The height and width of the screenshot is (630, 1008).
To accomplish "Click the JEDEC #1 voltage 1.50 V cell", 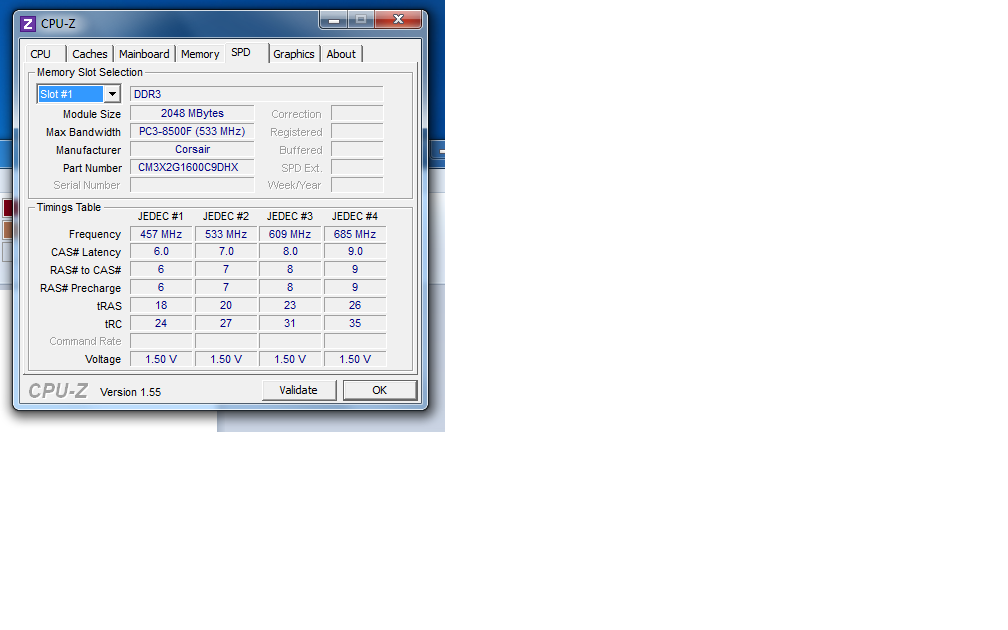I will pos(161,359).
